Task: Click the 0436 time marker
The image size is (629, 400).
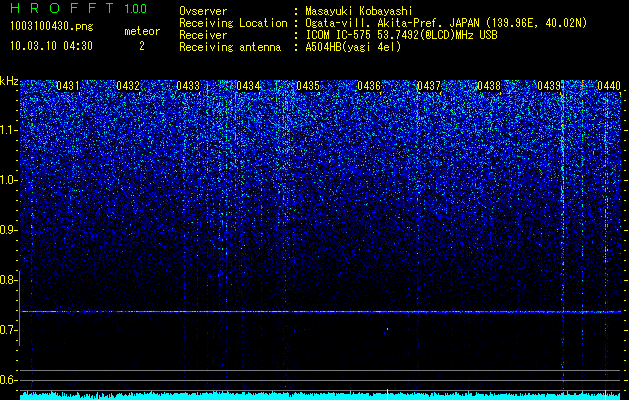Action: (369, 86)
